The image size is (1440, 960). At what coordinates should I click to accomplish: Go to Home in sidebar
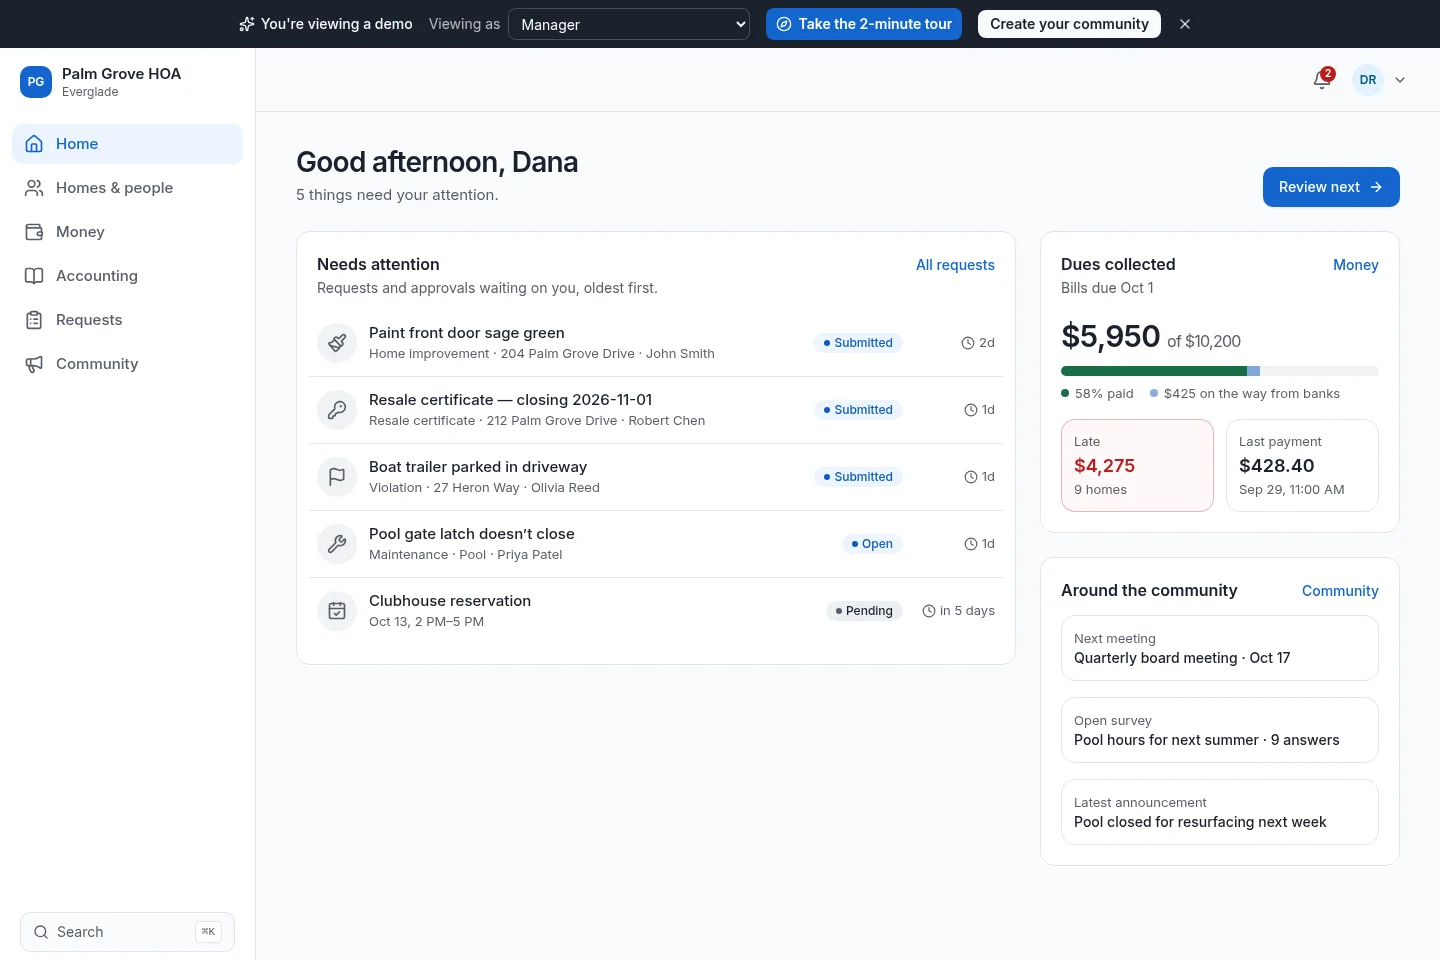click(x=127, y=144)
